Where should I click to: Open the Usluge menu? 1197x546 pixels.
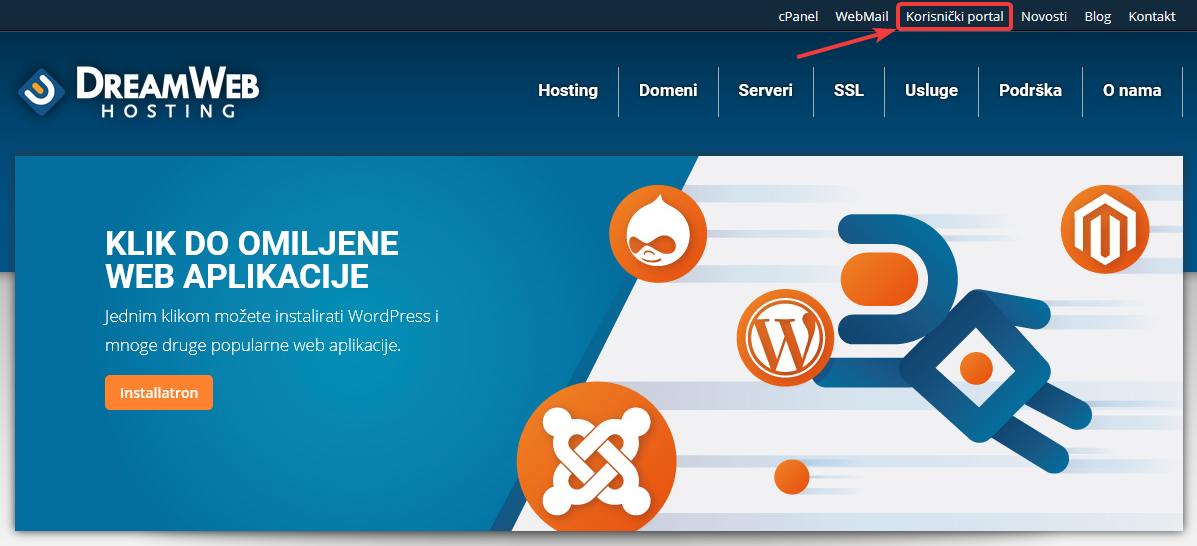931,90
